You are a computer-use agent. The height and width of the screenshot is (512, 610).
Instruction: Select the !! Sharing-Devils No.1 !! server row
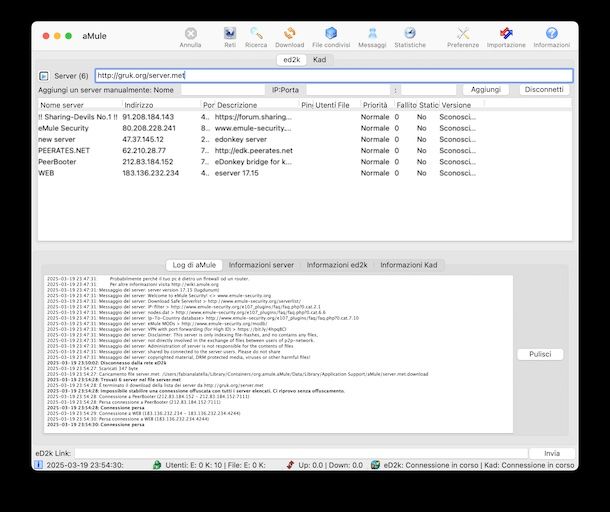pos(305,117)
